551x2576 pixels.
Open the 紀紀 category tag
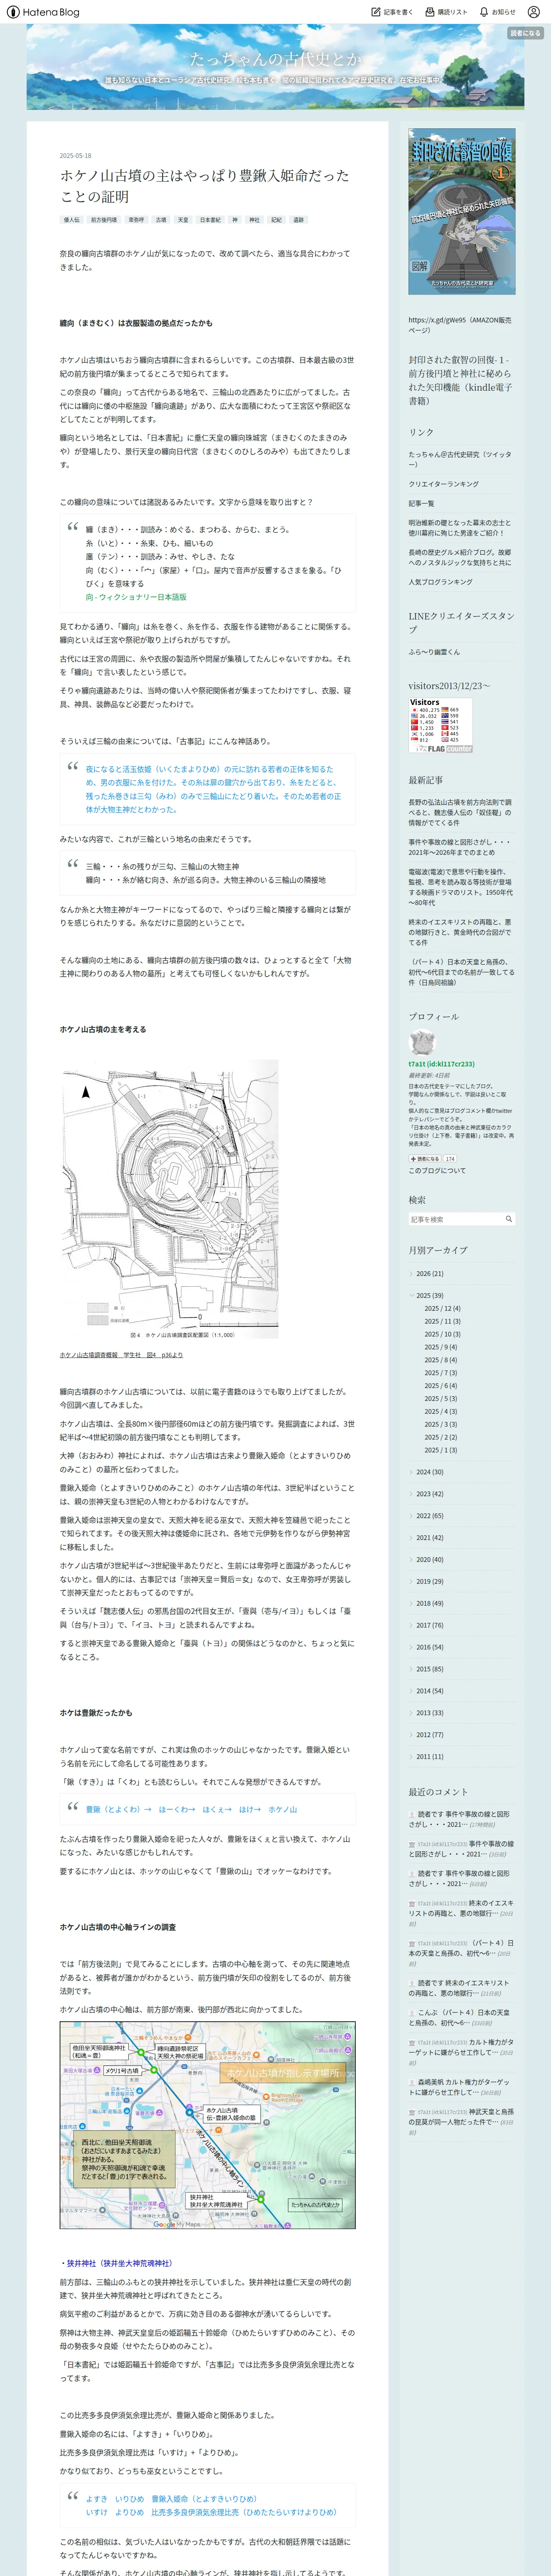pos(276,220)
